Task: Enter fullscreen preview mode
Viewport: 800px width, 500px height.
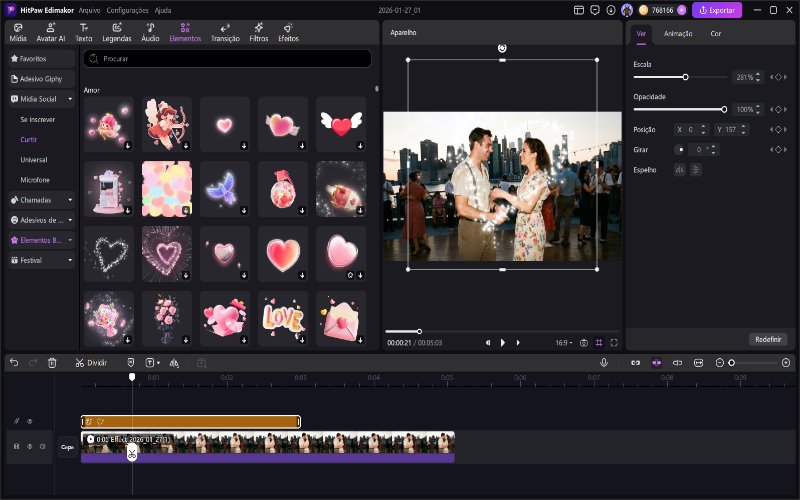Action: [x=614, y=343]
